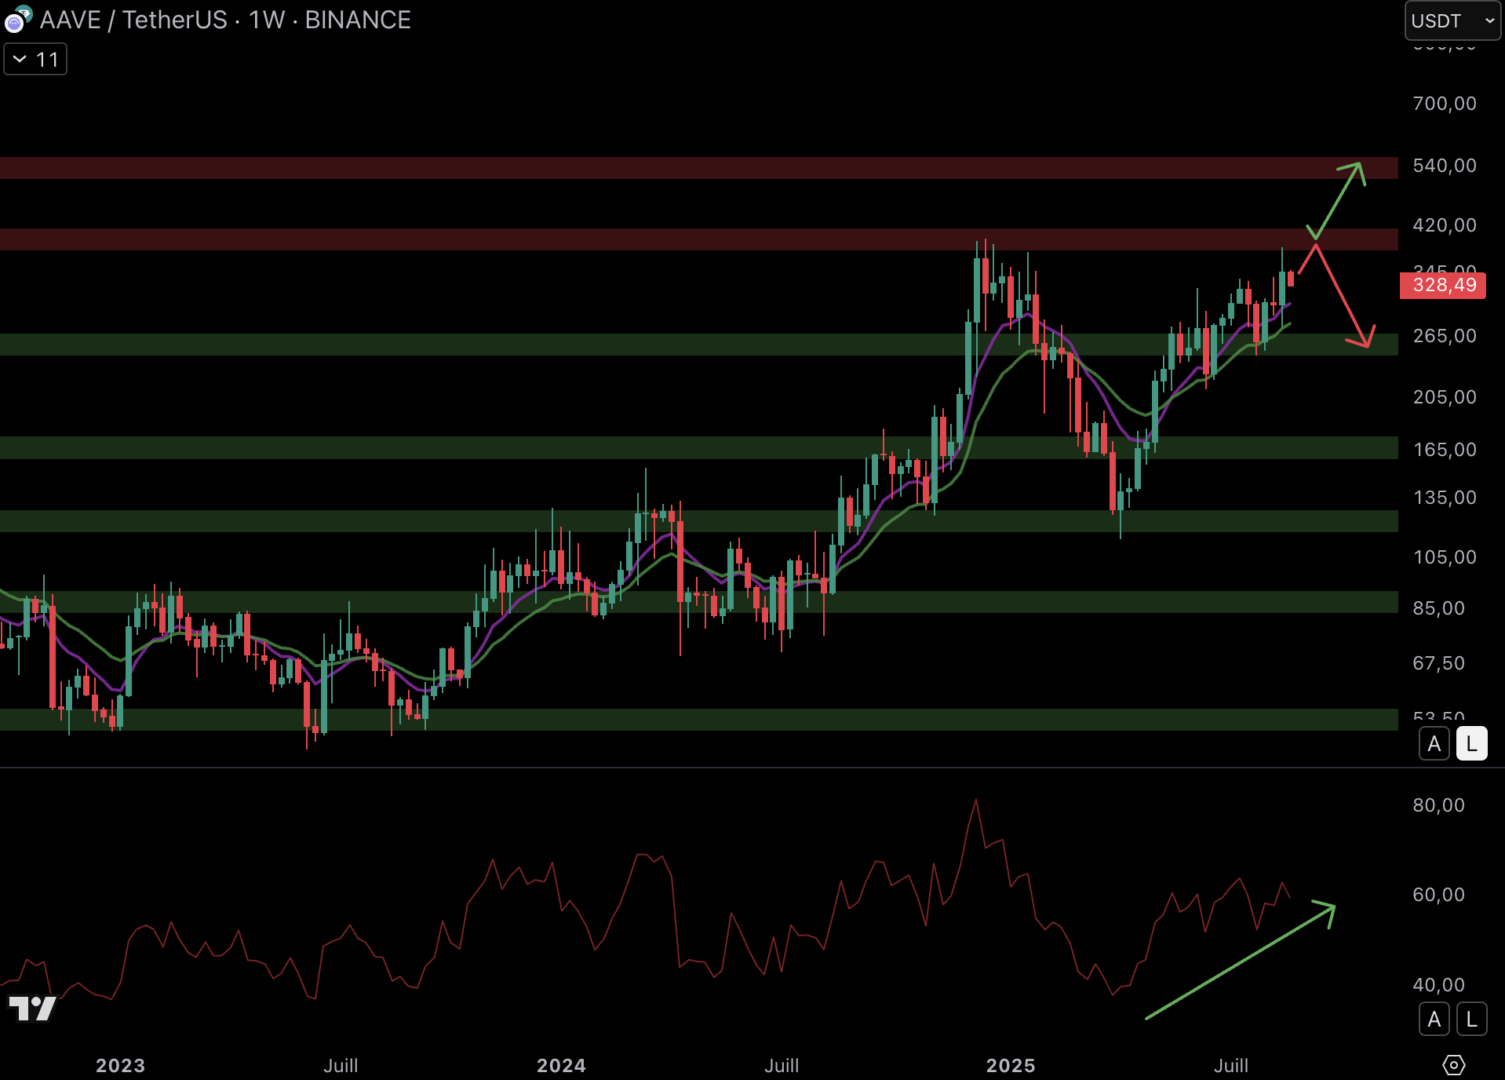1505x1080 pixels.
Task: Click the 2024 time axis label
Action: [x=561, y=1065]
